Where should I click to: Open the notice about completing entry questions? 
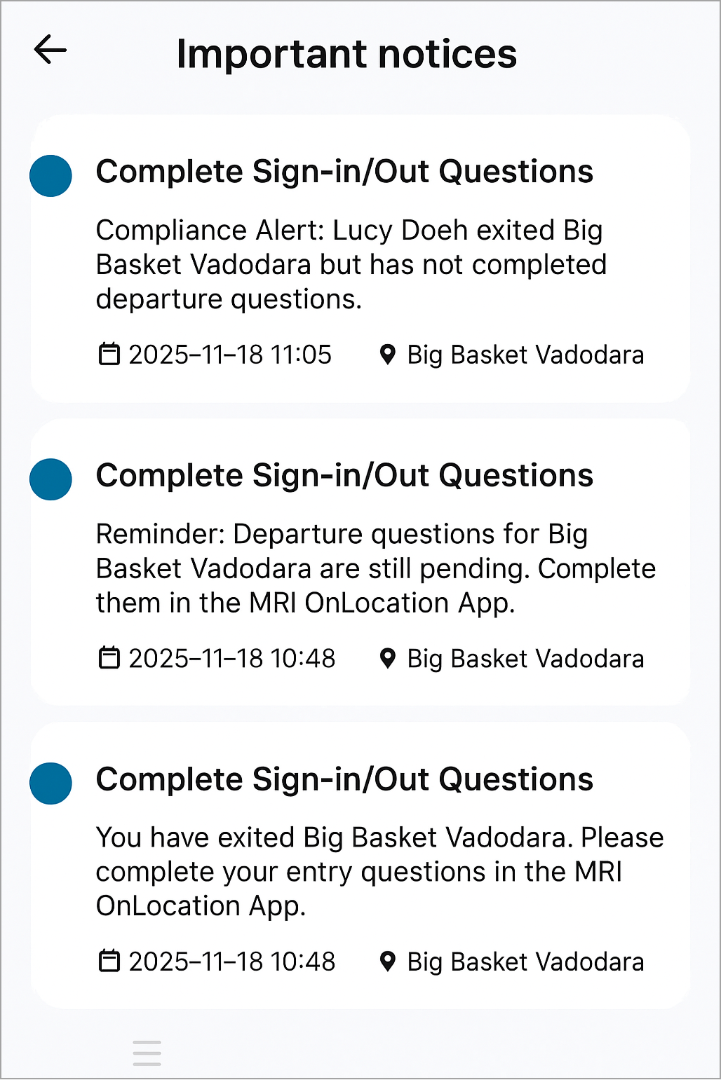pos(379,872)
